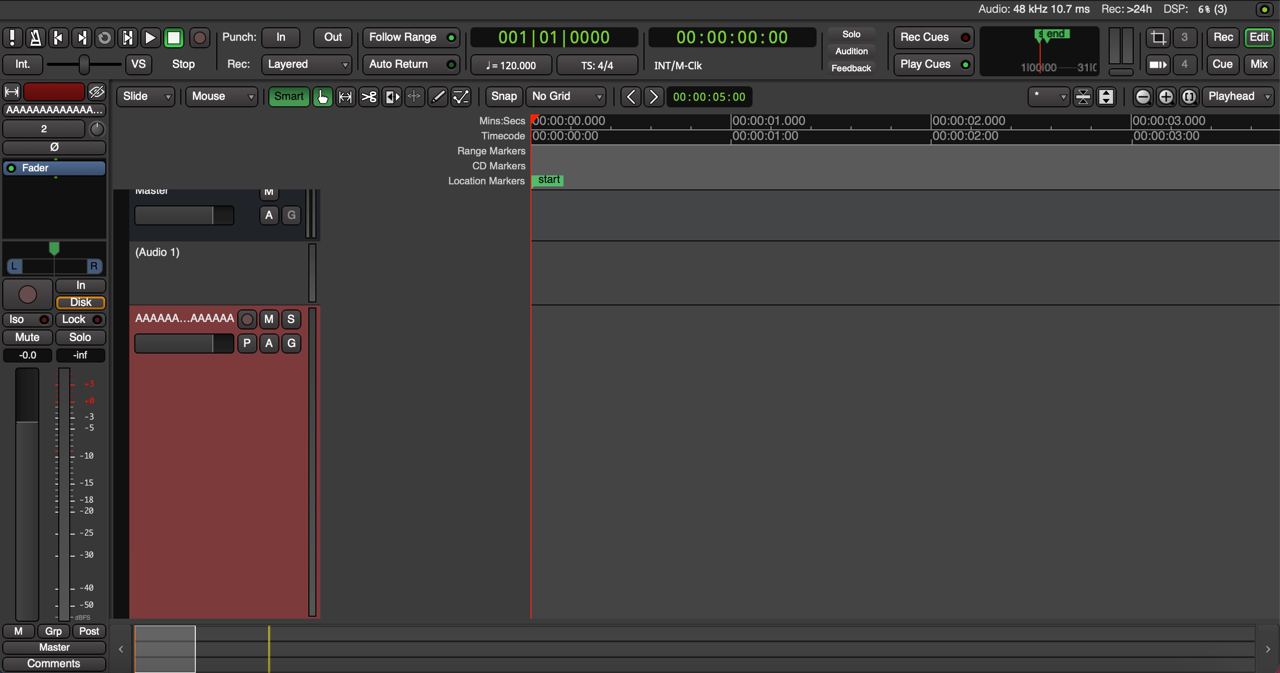The image size is (1280, 673).
Task: Zoom to session button
Action: pyautogui.click(x=1189, y=97)
